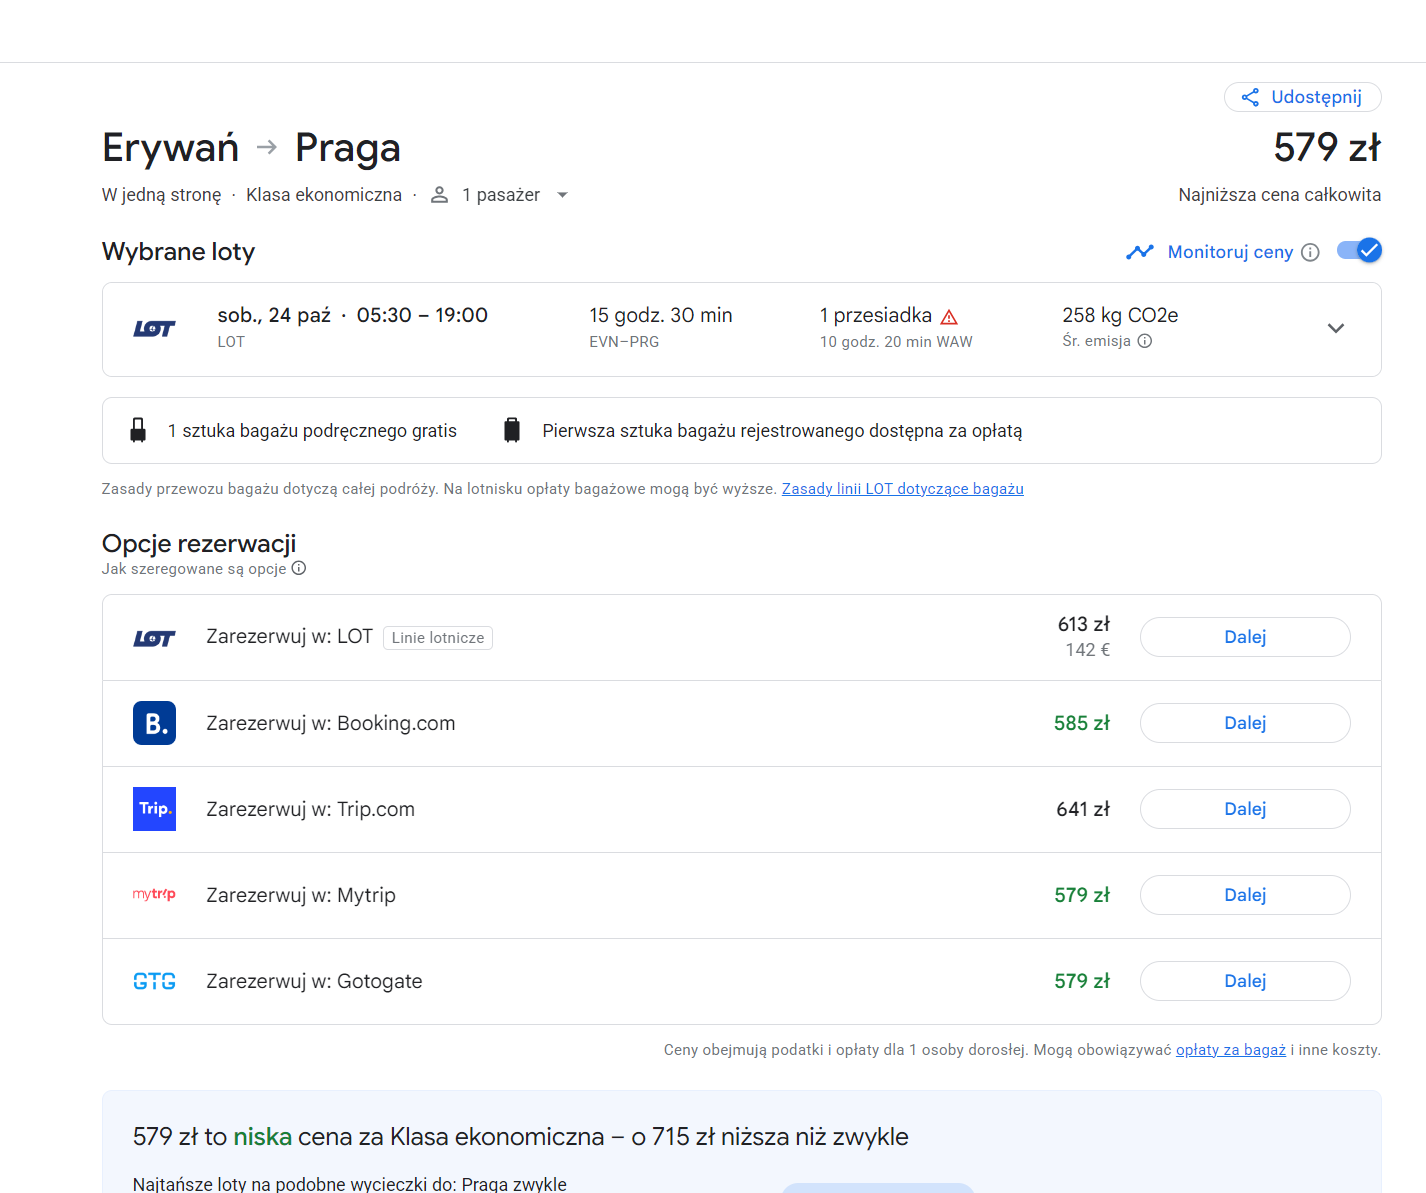Open Zasady linii LOT dotyczące bagażu link
The image size is (1426, 1193).
point(902,489)
